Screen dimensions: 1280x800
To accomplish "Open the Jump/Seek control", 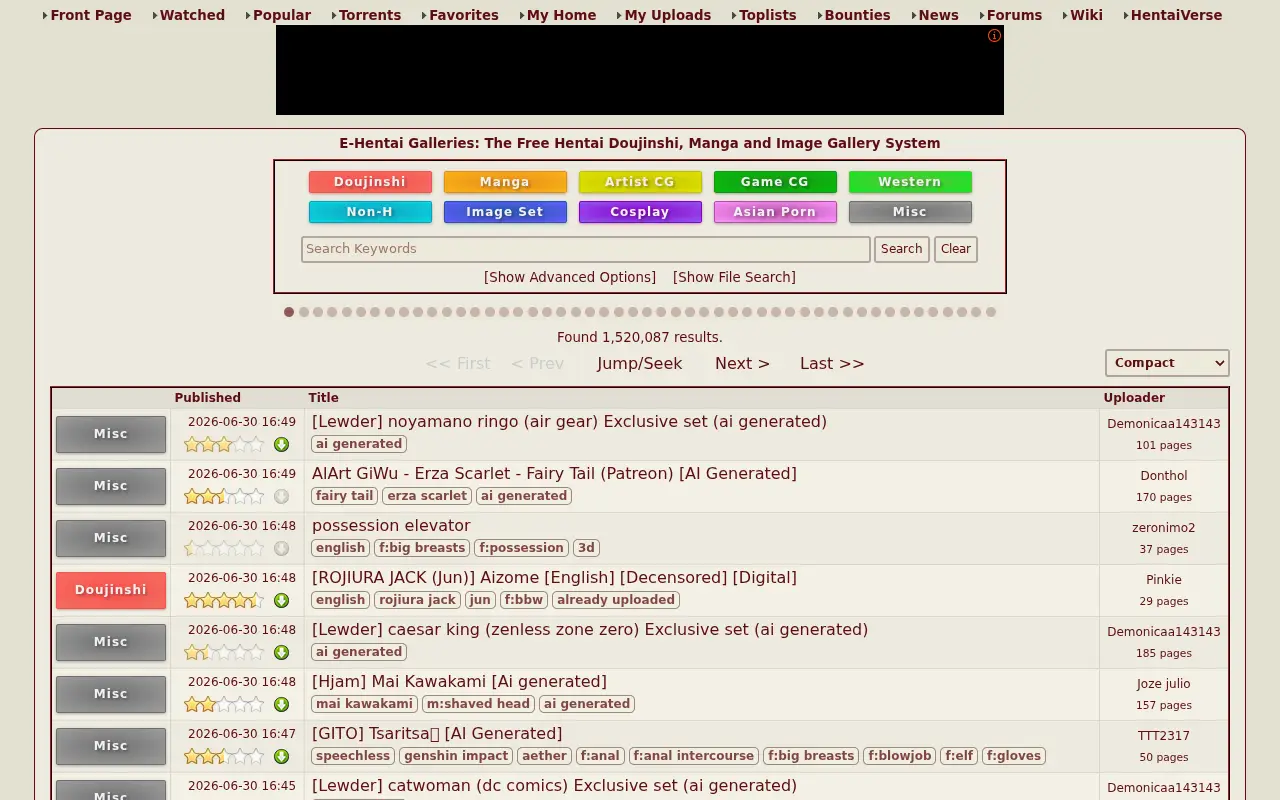I will (x=640, y=363).
